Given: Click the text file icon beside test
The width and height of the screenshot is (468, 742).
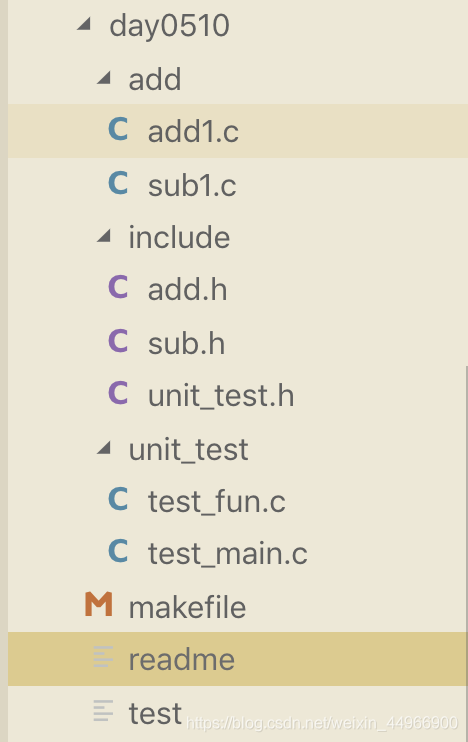Looking at the screenshot, I should 103,711.
